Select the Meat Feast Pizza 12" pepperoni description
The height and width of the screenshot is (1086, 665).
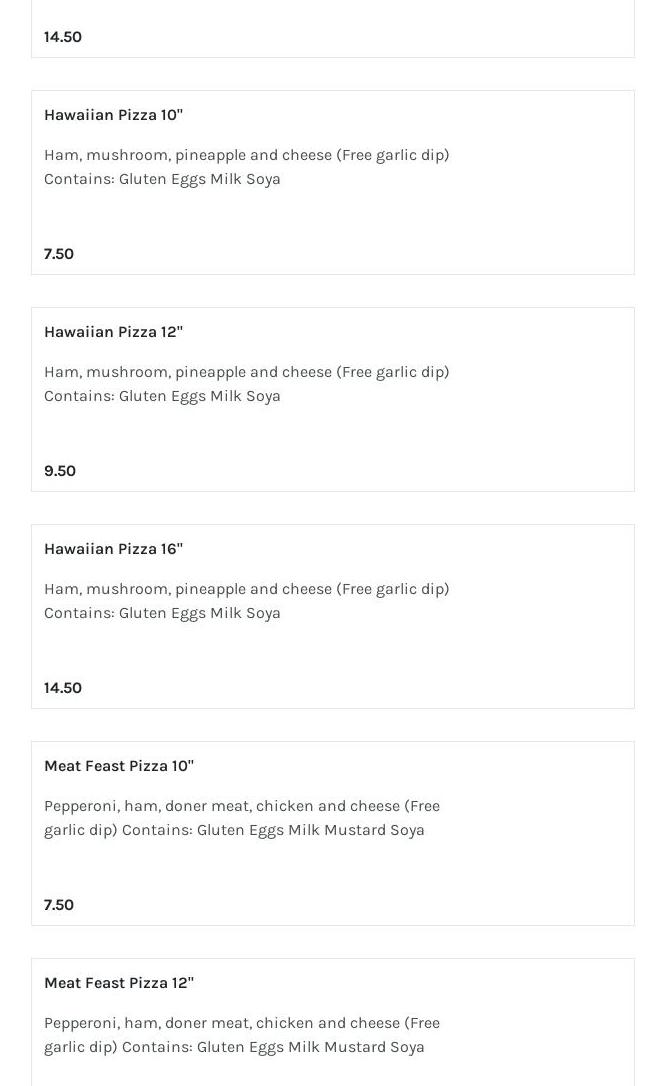(241, 1023)
